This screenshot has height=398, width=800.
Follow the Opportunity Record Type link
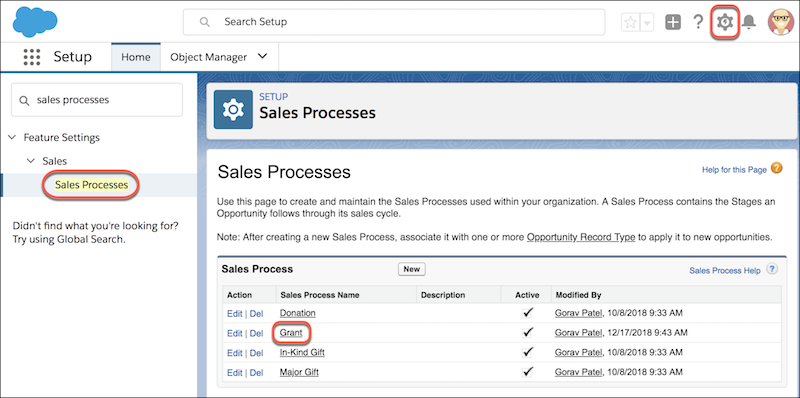(x=581, y=237)
